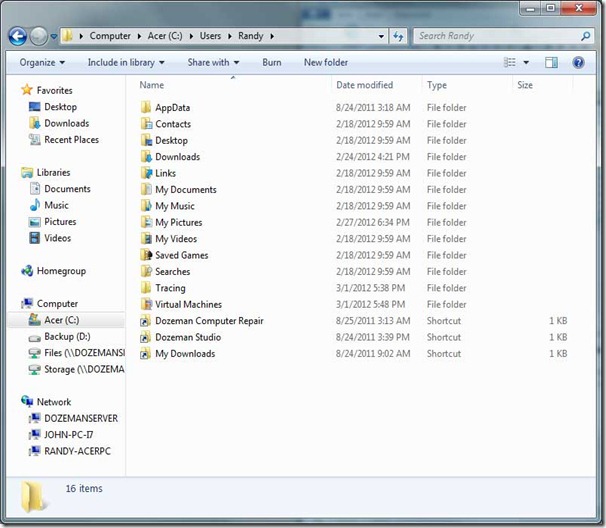The height and width of the screenshot is (528, 606).
Task: Select the Saved Games folder
Action: pos(182,255)
